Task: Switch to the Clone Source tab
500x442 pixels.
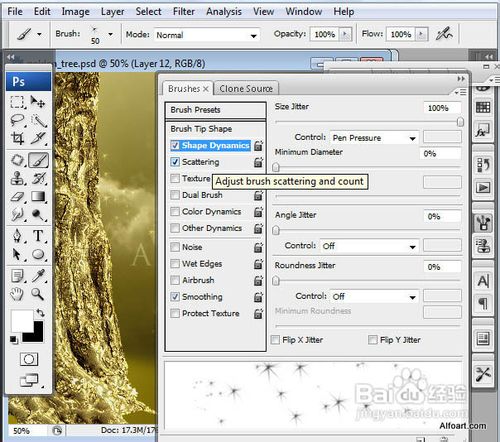Action: coord(246,89)
